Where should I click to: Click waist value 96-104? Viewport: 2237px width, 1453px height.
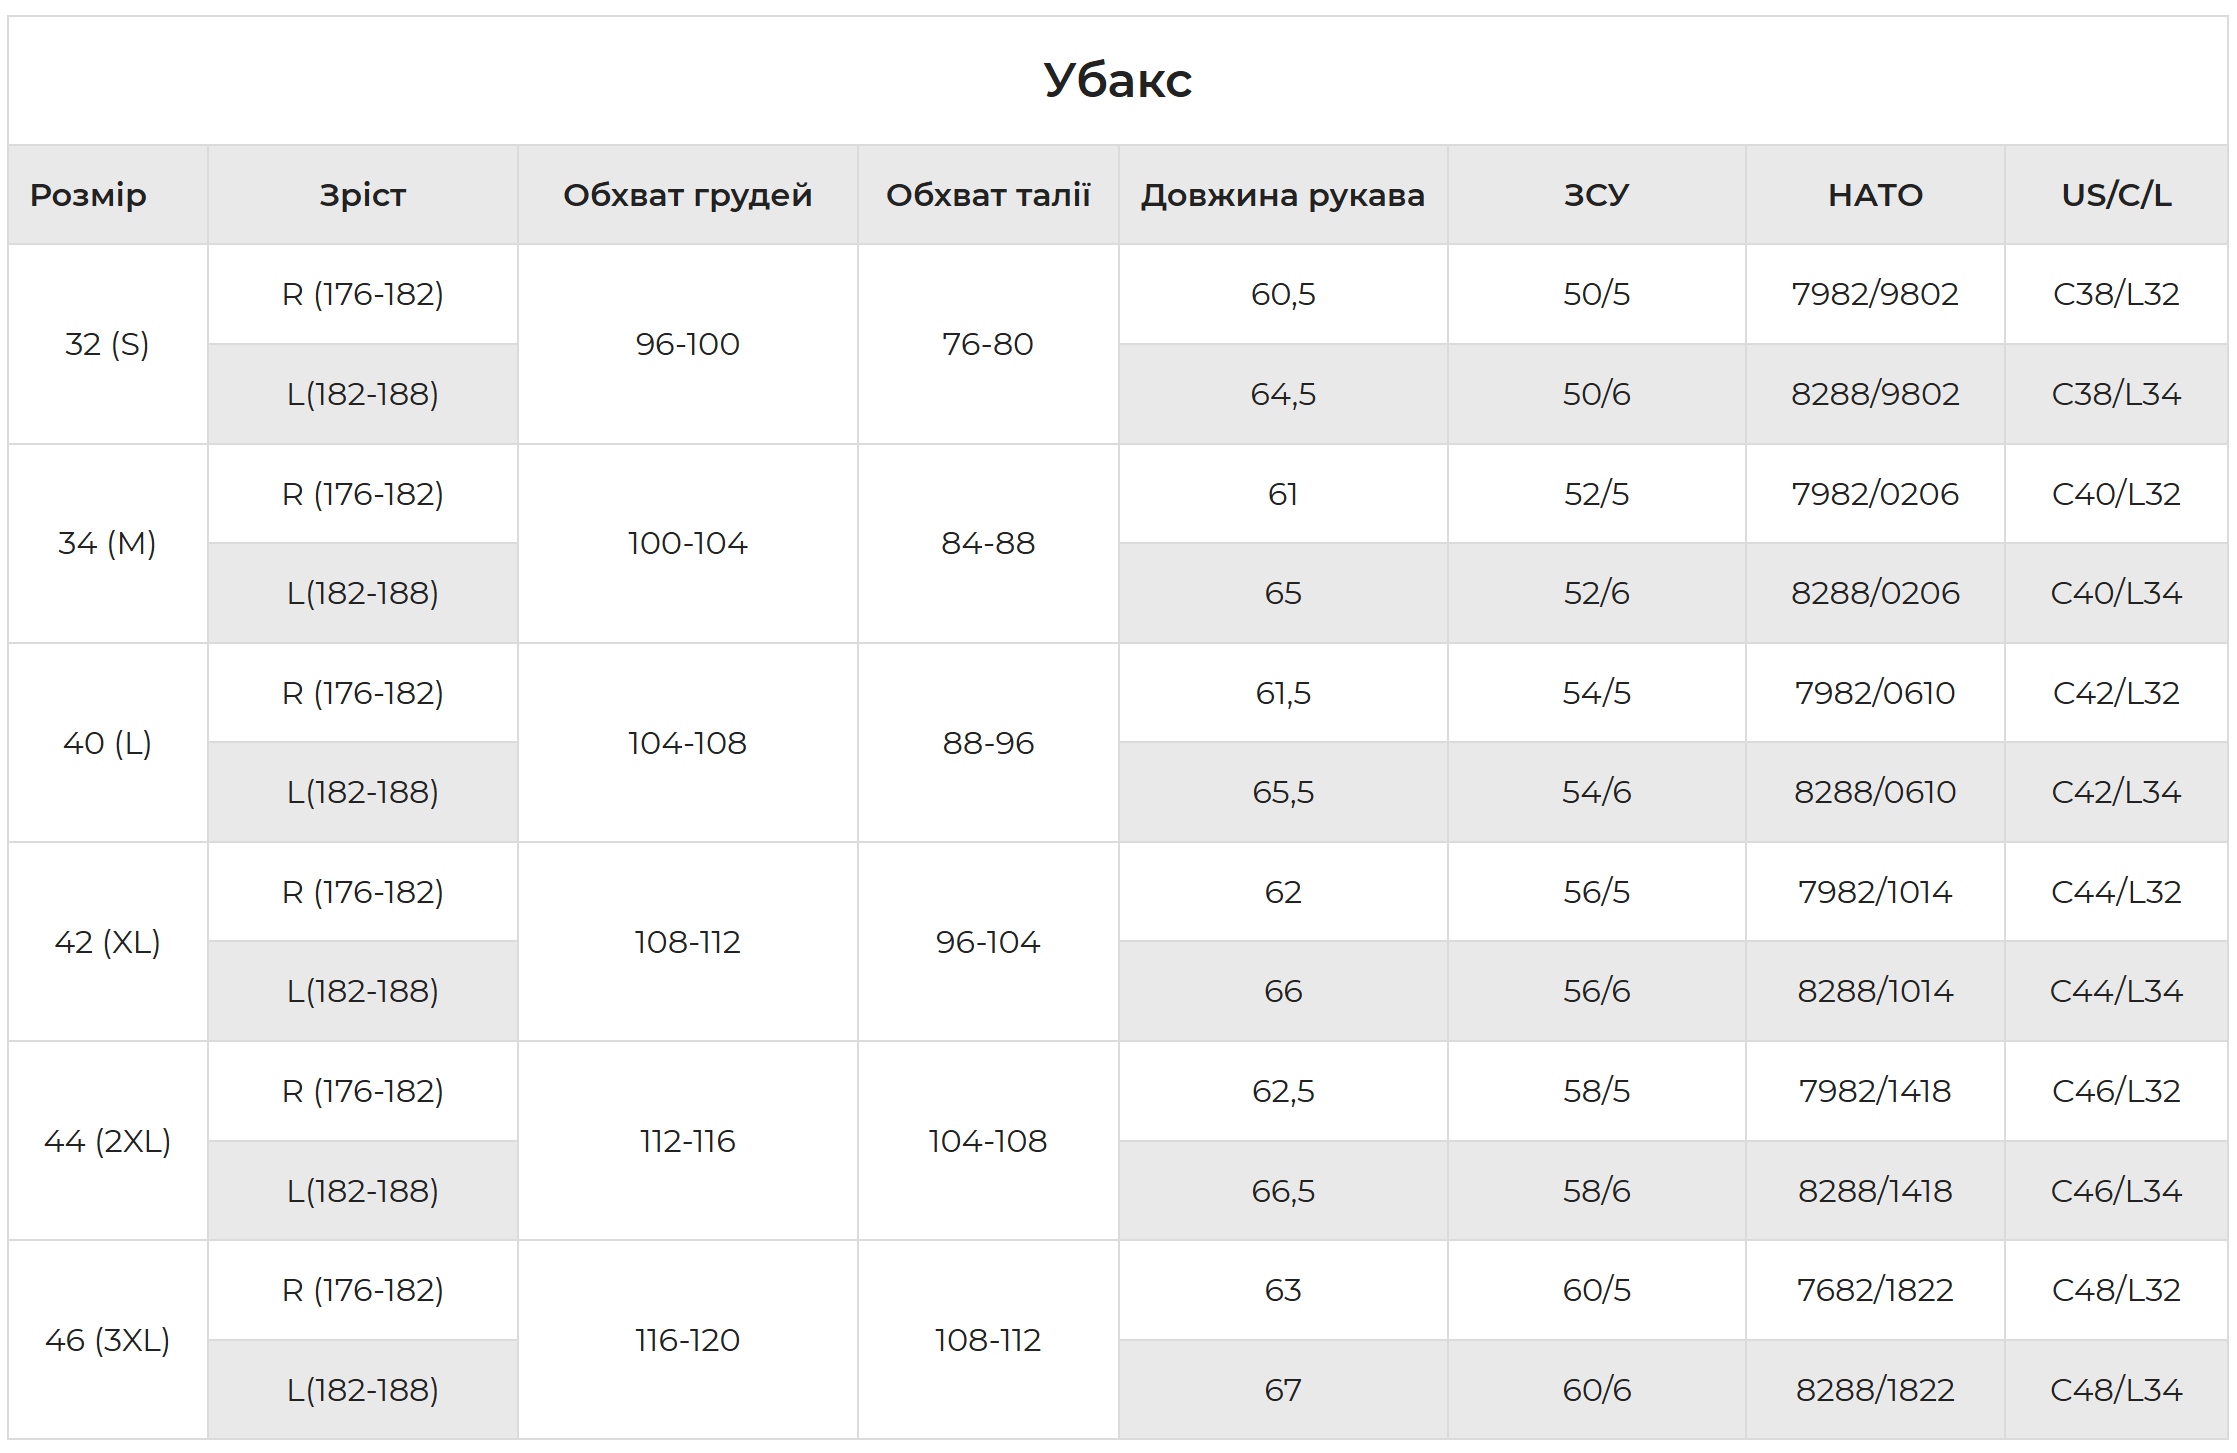point(988,942)
